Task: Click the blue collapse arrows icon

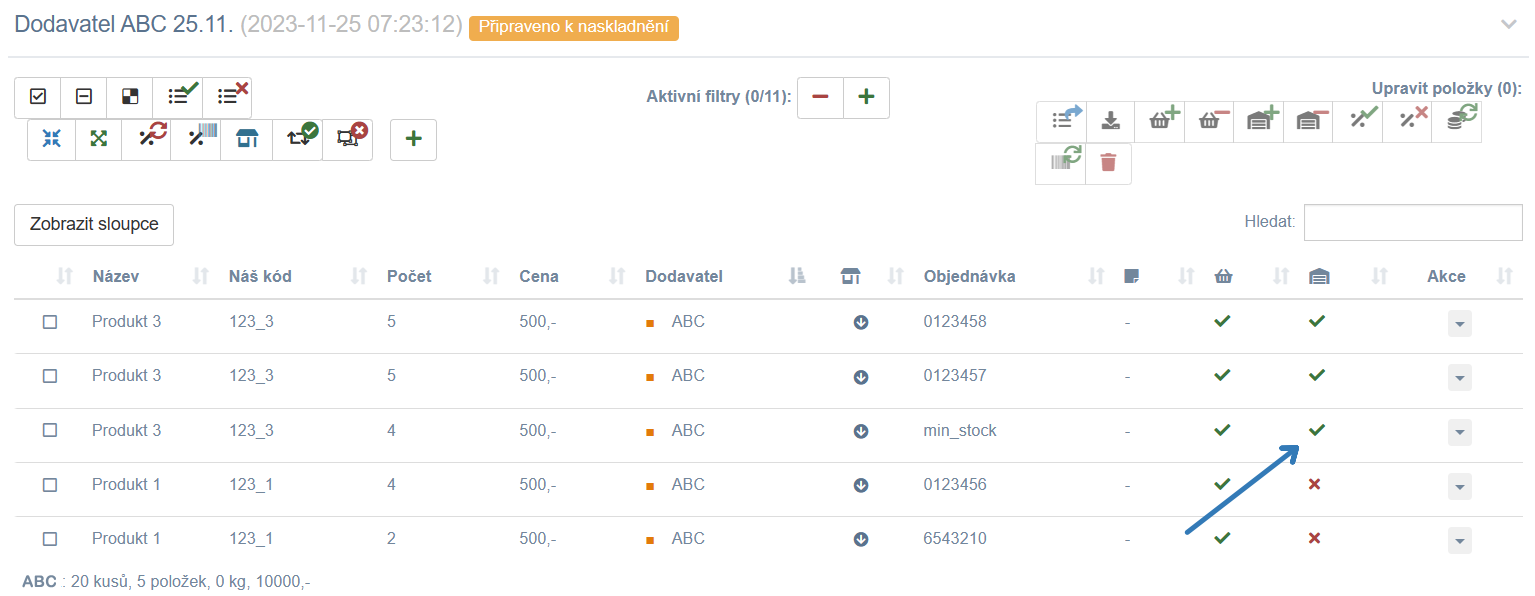Action: tap(51, 139)
